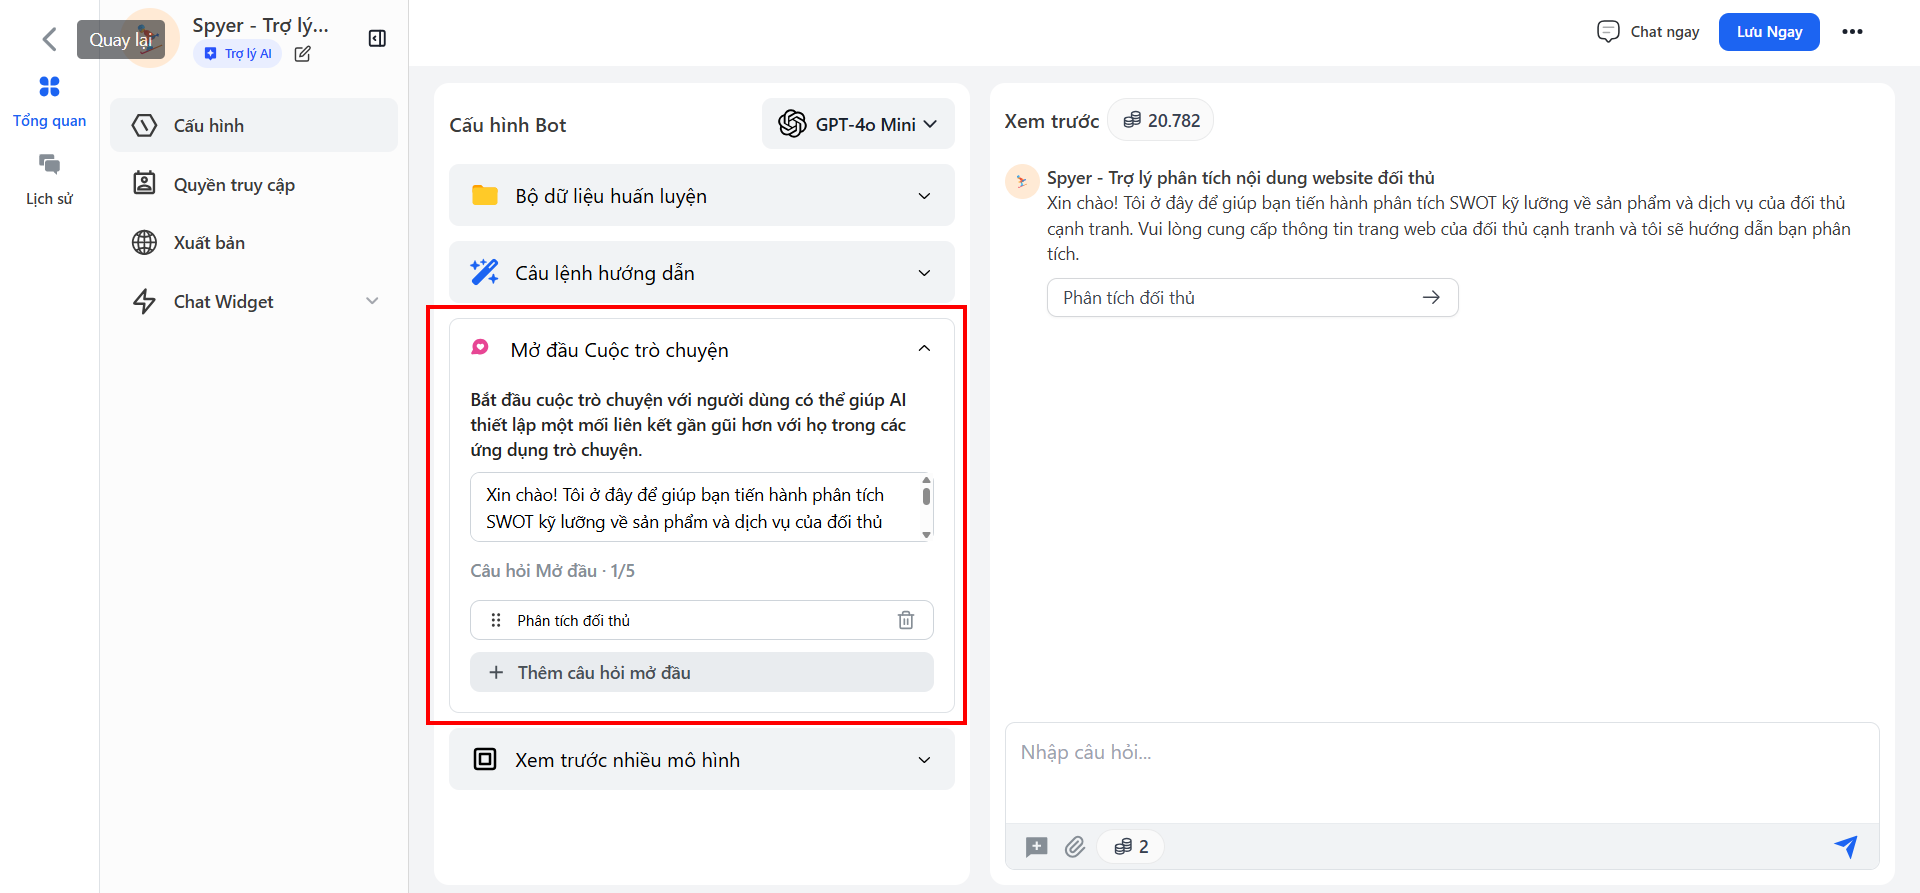The image size is (1920, 893).
Task: Collapse the 'Mở đầu Cuộc trò chuyện' section
Action: pyautogui.click(x=923, y=349)
